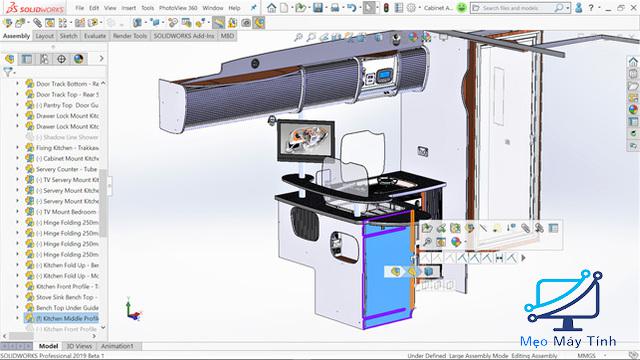Screen dimensions: 640x360
Task: Pin the menu bar with the pushpin icon
Action: click(253, 8)
